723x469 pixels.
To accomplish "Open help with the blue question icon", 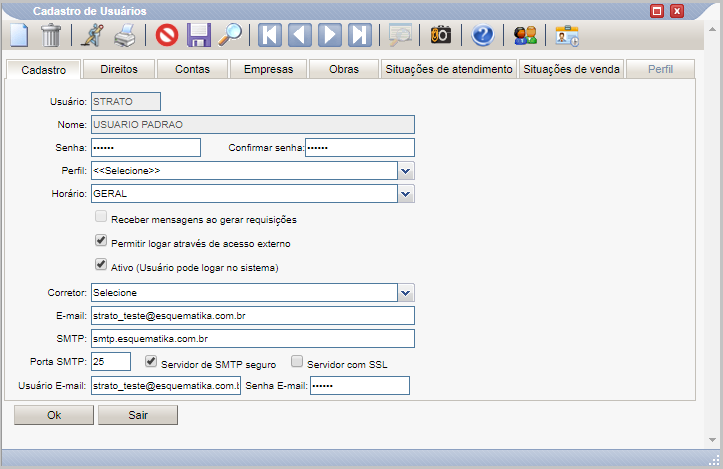I will (x=483, y=35).
